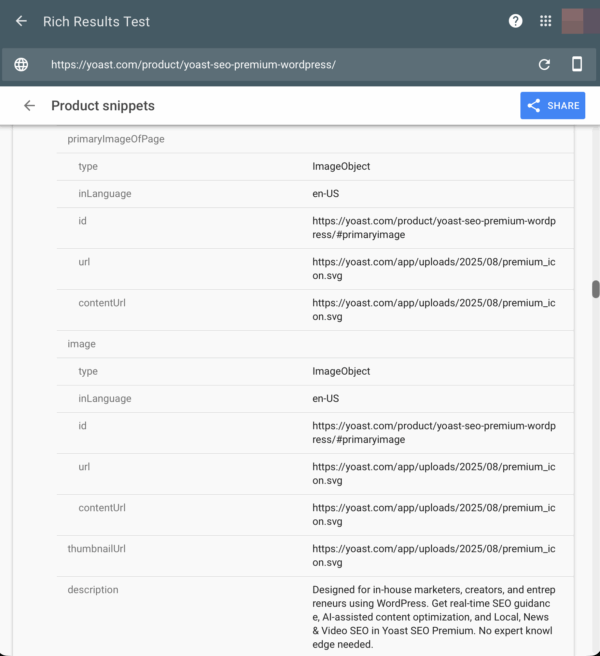
Task: Click type label under primaryImageOfPage
Action: point(88,167)
